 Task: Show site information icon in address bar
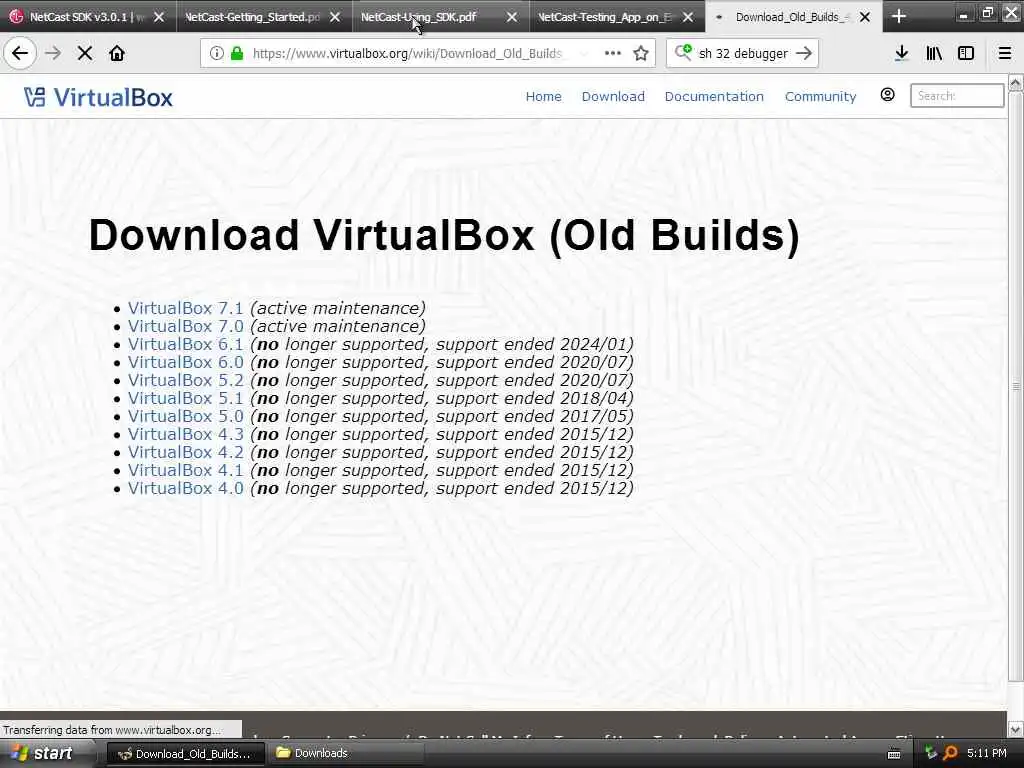(216, 53)
